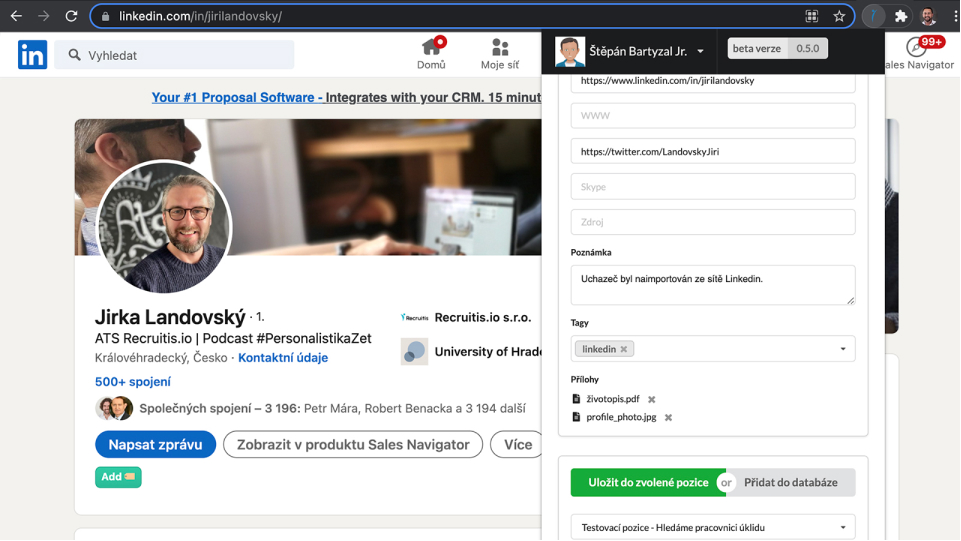The height and width of the screenshot is (541, 961).
Task: Click the Proposal Software ad link
Action: click(346, 97)
